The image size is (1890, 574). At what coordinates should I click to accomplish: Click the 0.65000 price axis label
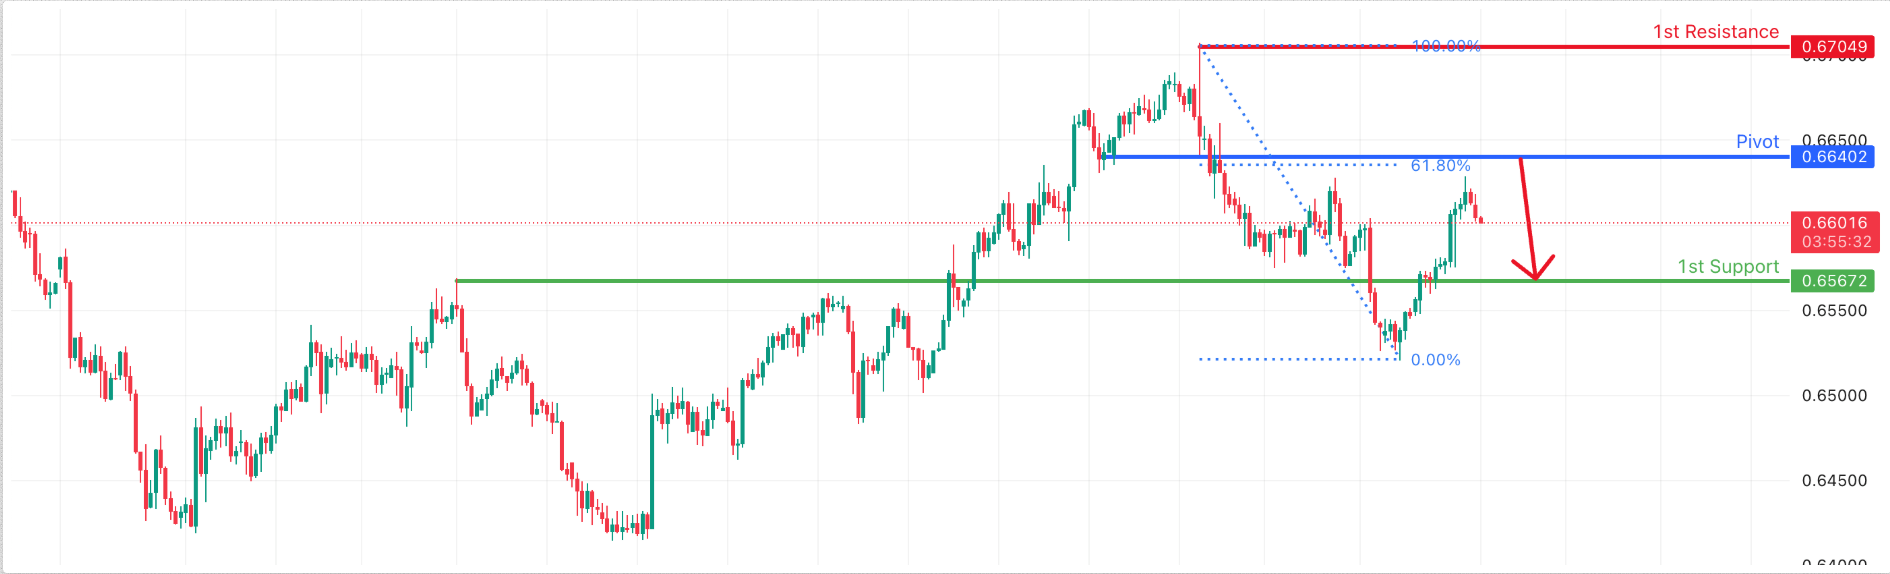point(1834,396)
